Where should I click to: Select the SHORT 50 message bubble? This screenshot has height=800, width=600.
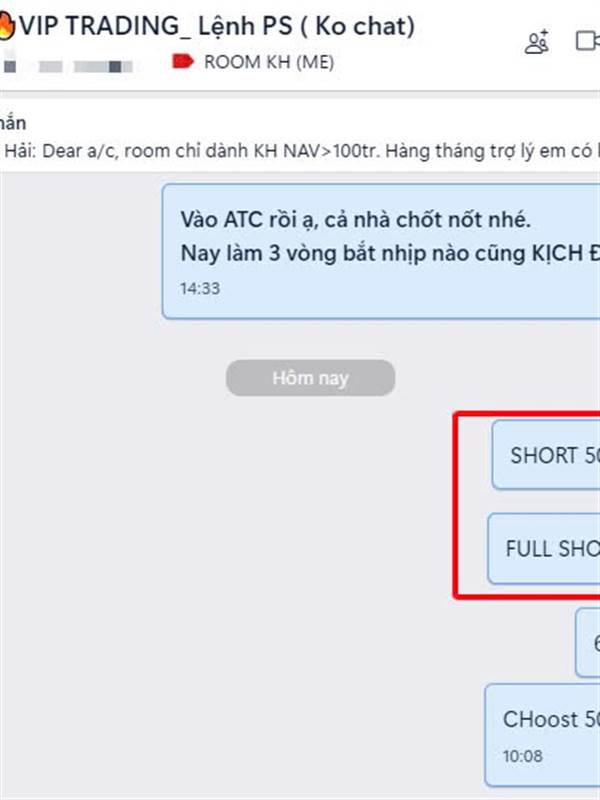[546, 455]
